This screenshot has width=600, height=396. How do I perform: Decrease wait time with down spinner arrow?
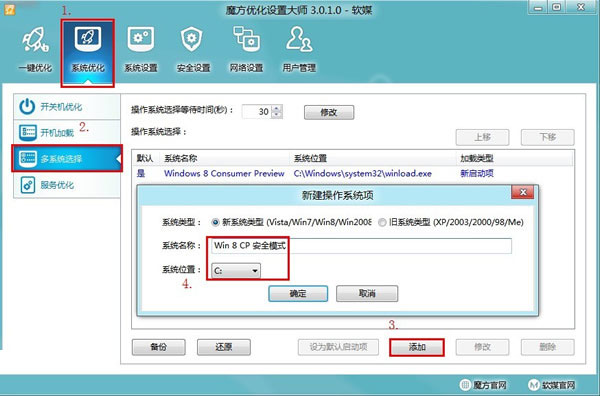click(277, 115)
